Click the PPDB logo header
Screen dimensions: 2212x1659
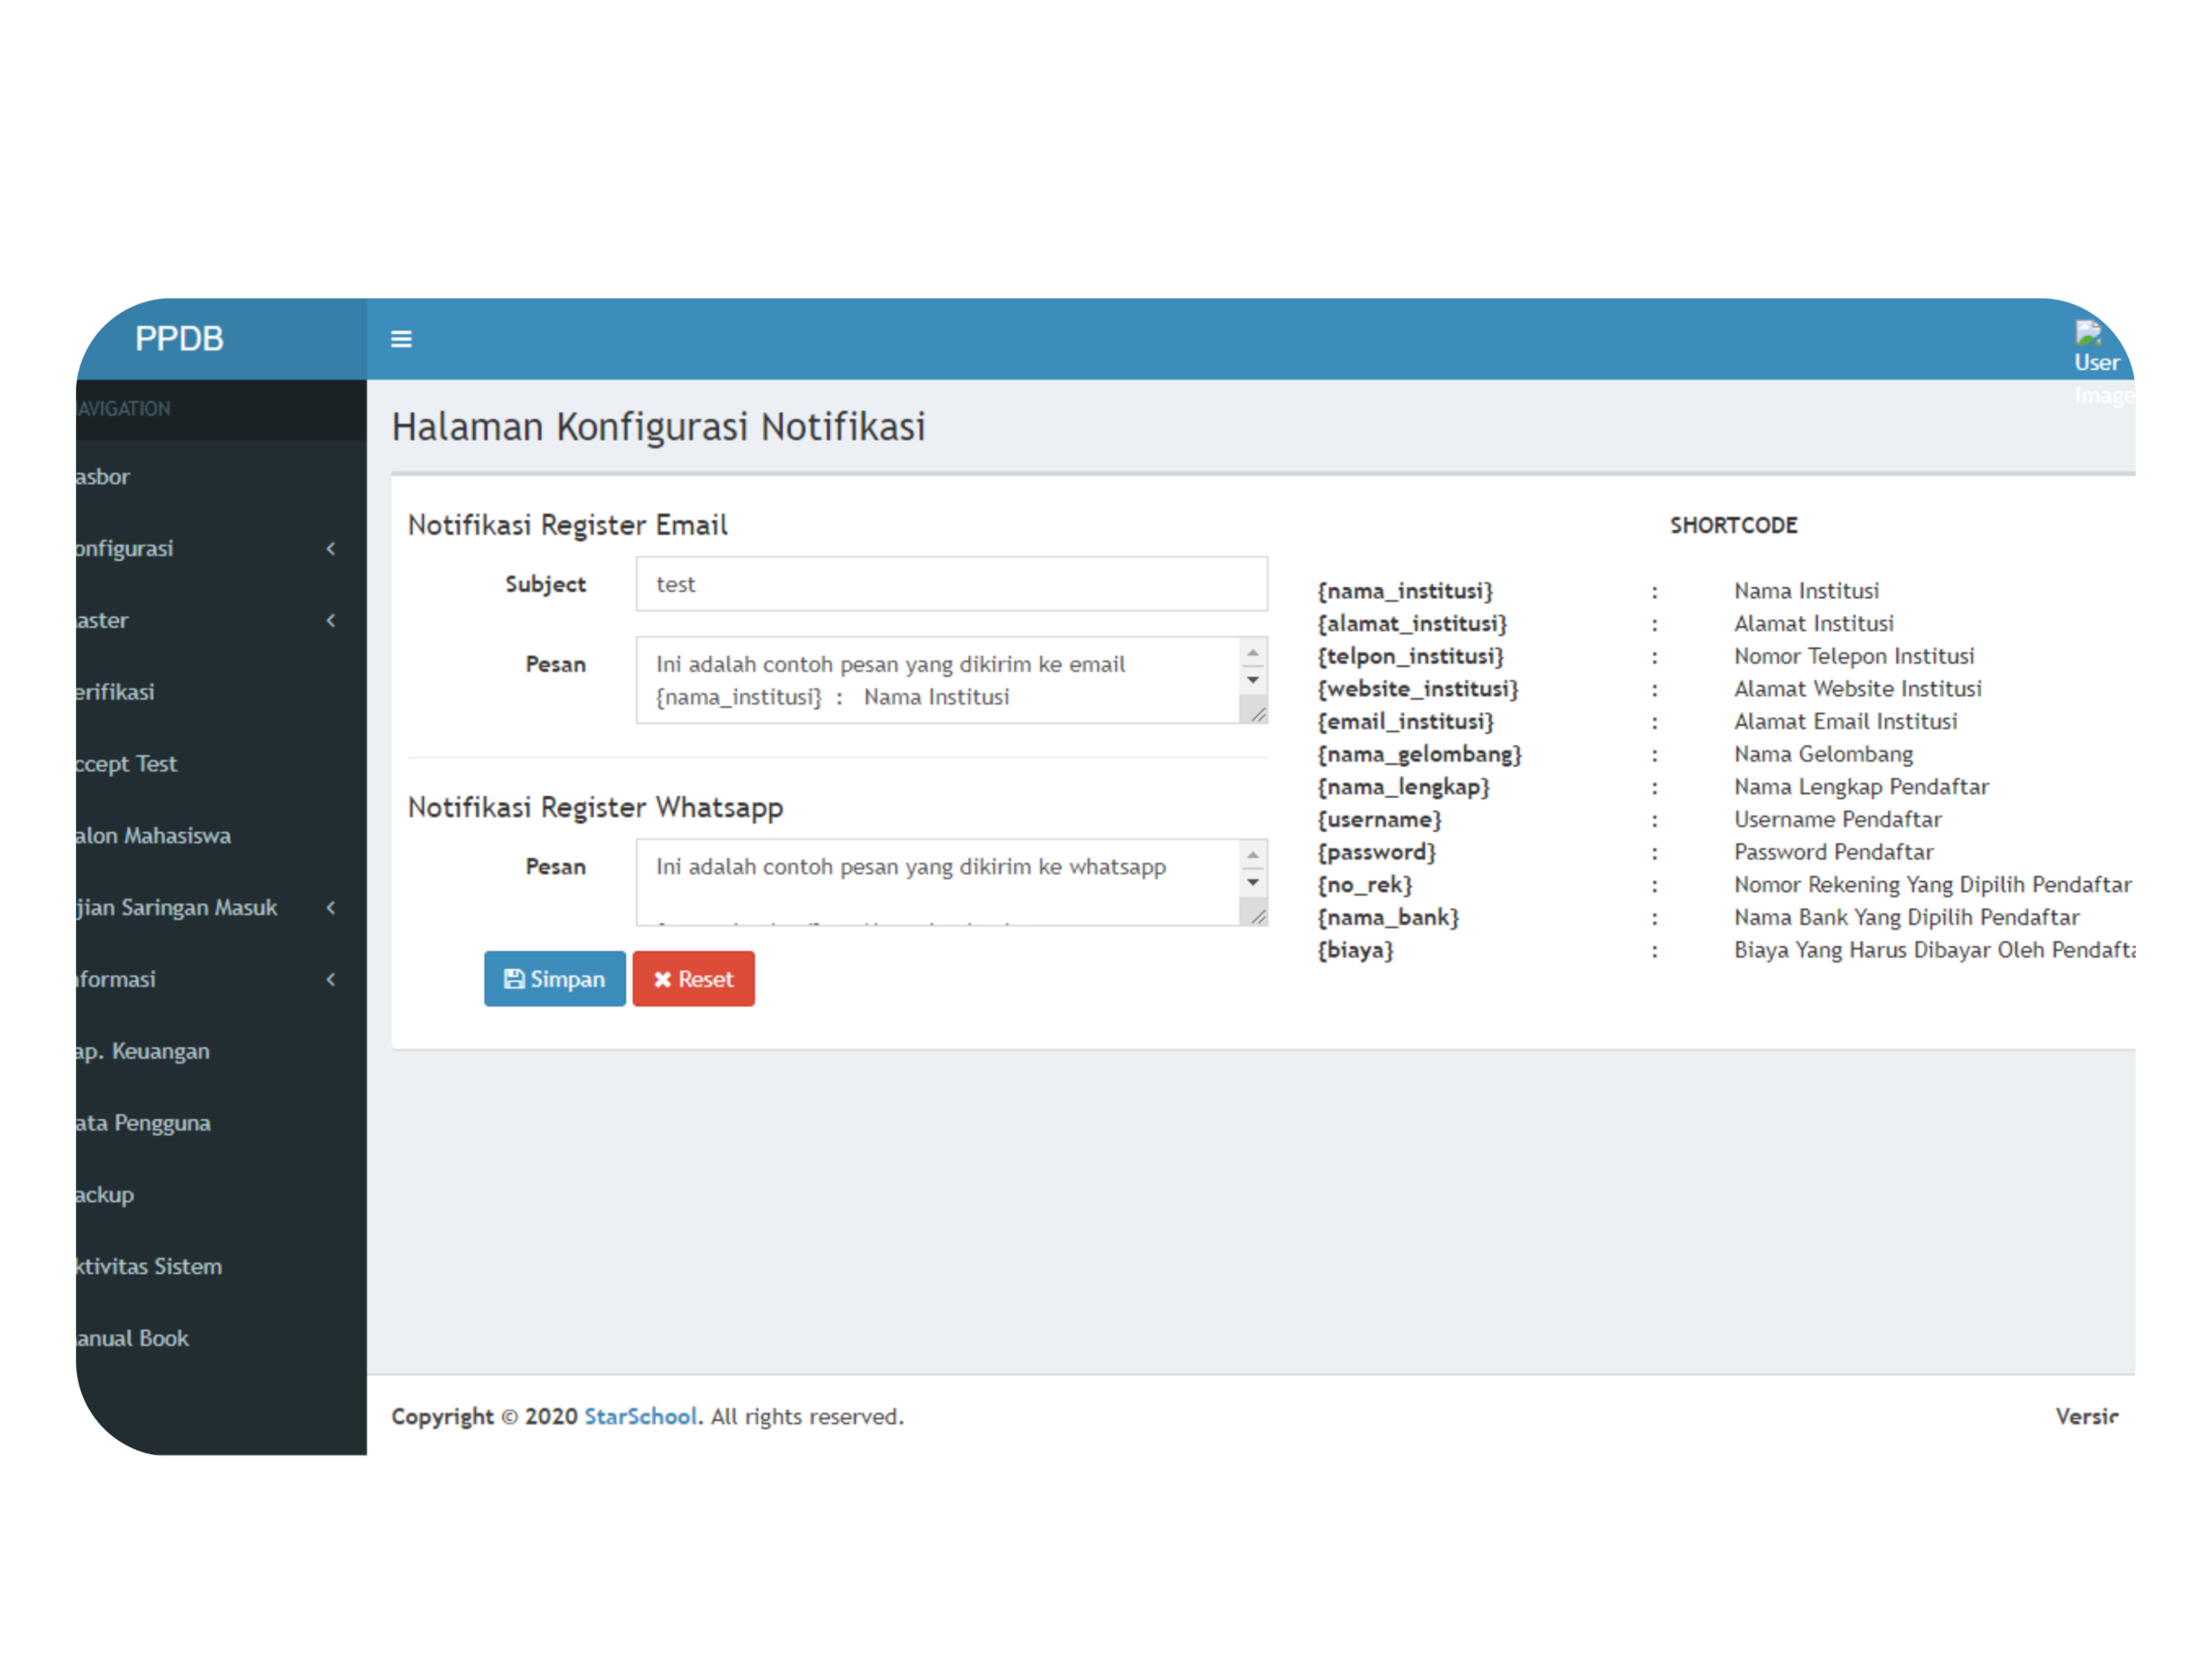coord(180,339)
